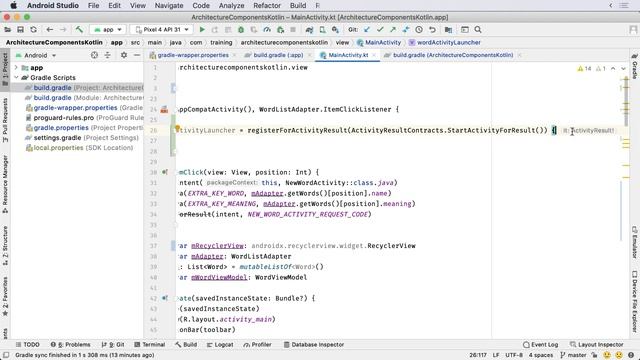The height and width of the screenshot is (360, 640).
Task: Hide the Project panel with minus icon
Action: (137, 55)
